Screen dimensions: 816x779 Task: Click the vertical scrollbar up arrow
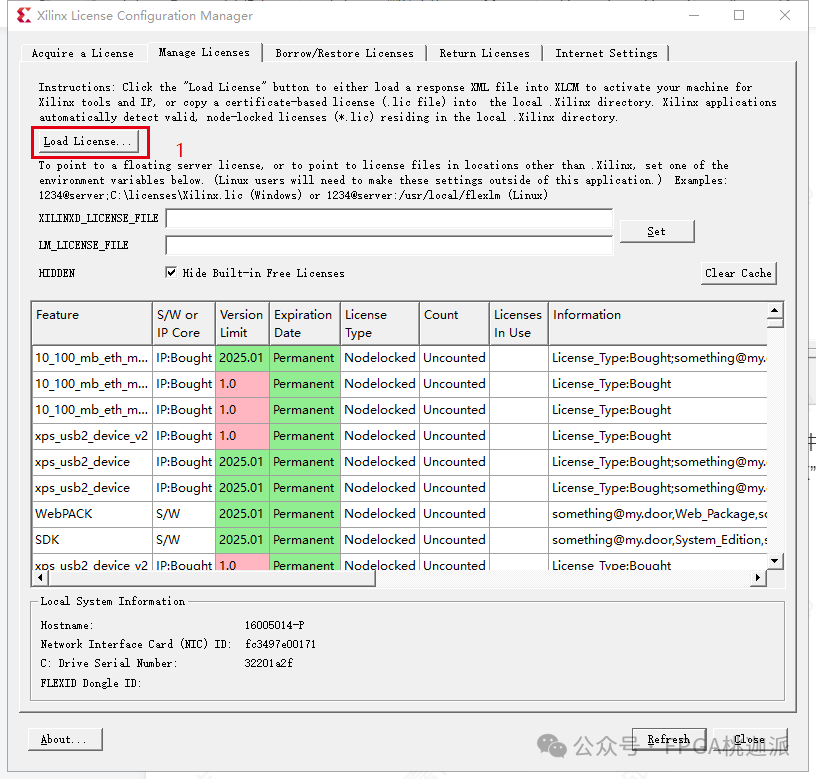tap(773, 311)
